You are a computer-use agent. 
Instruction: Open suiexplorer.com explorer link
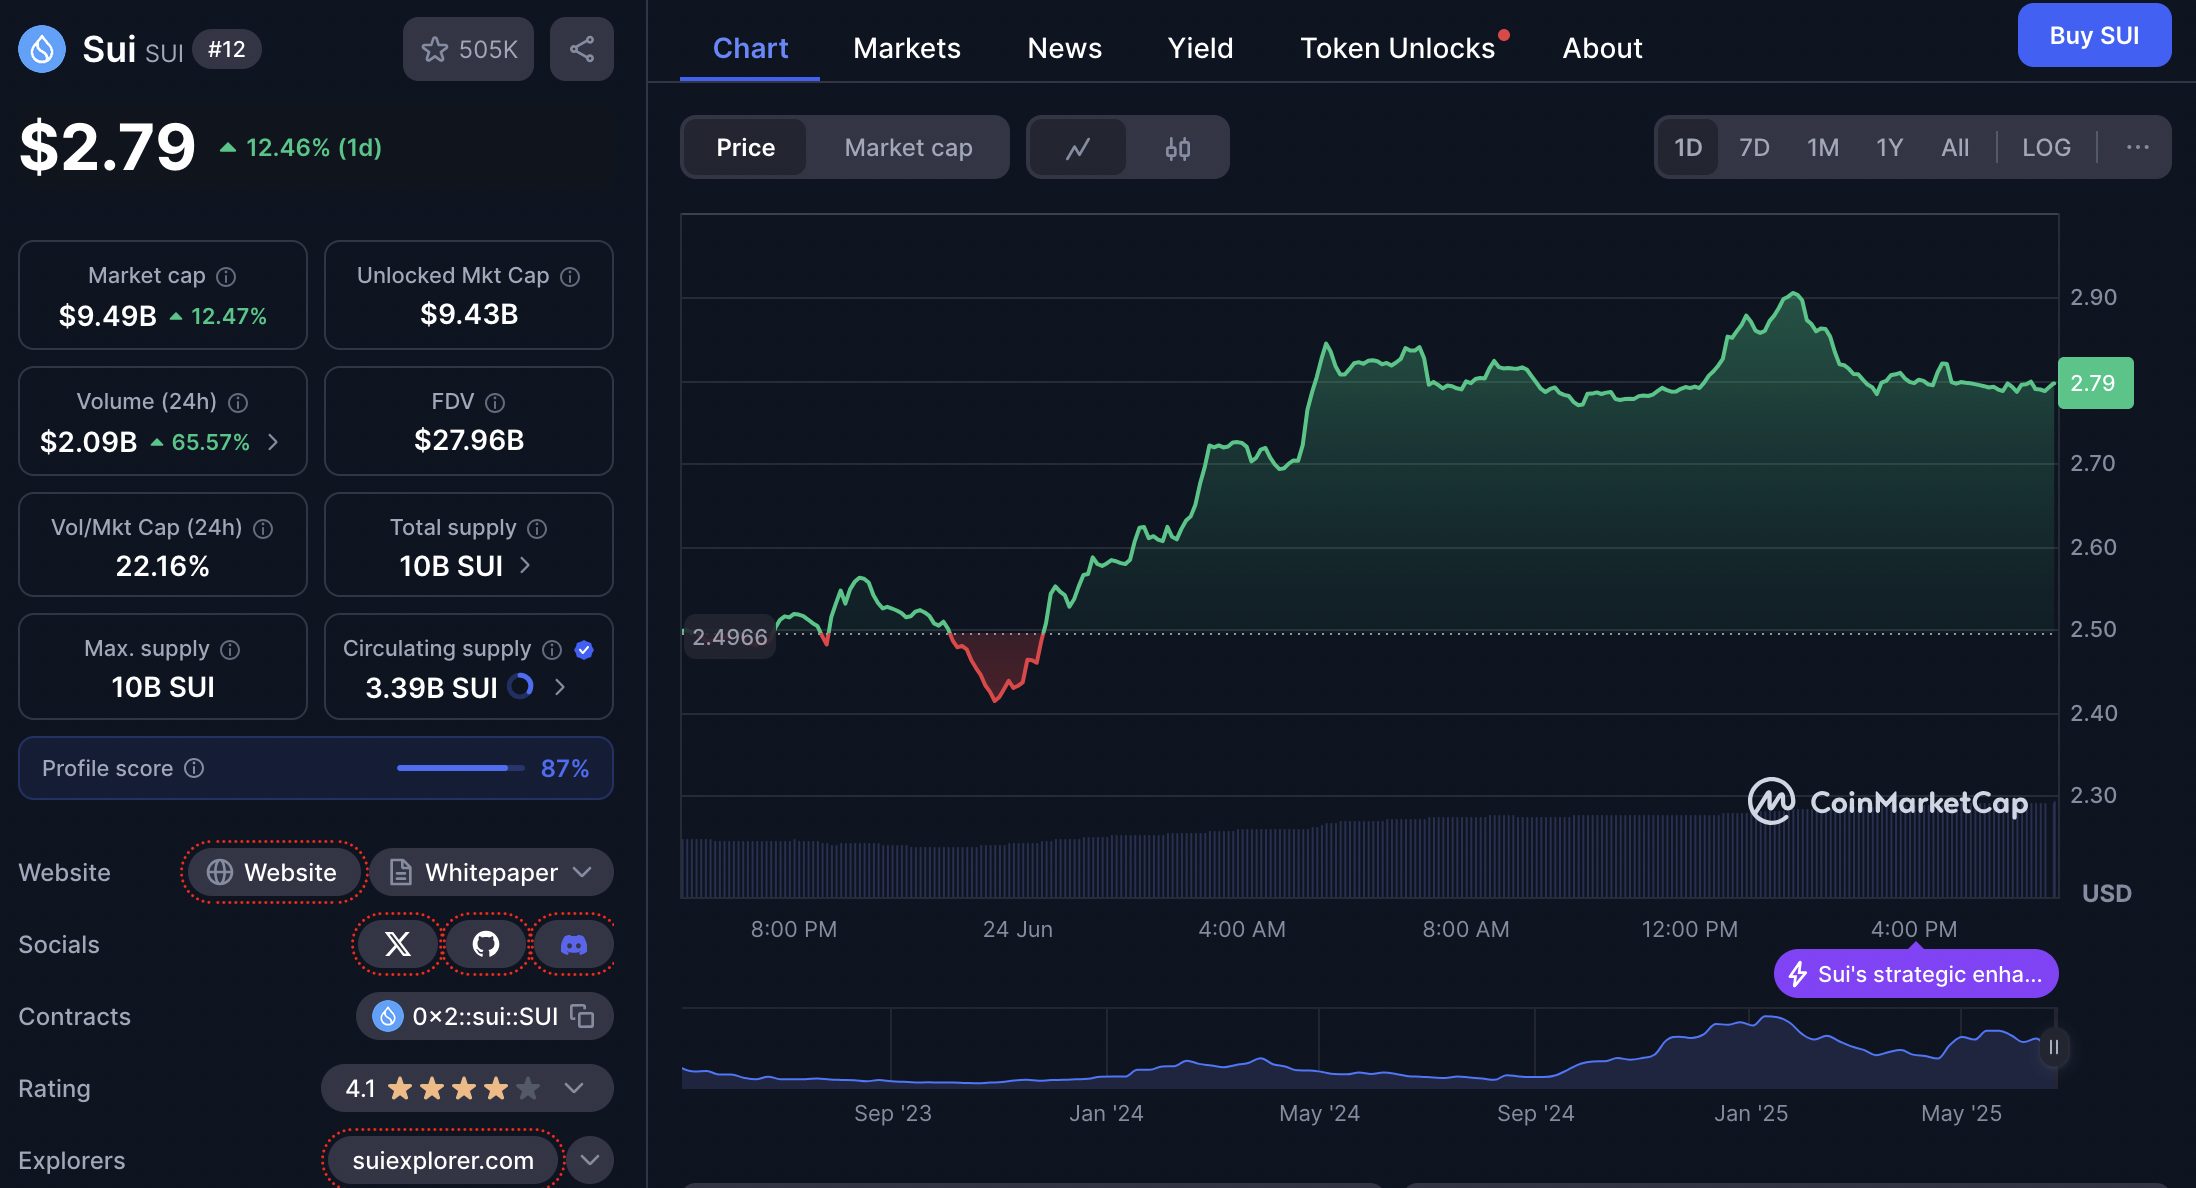tap(443, 1160)
